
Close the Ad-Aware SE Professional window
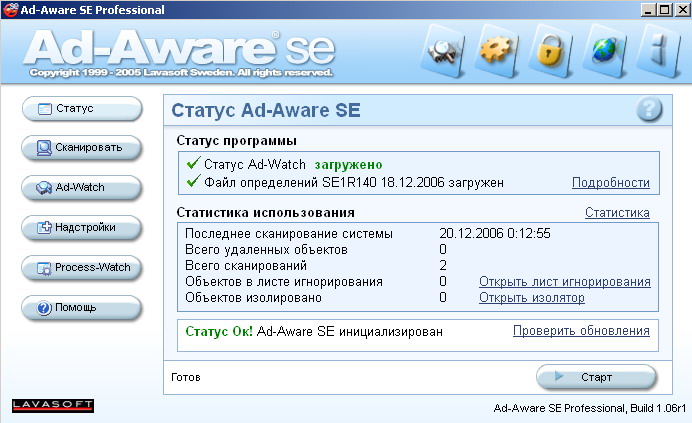(682, 10)
